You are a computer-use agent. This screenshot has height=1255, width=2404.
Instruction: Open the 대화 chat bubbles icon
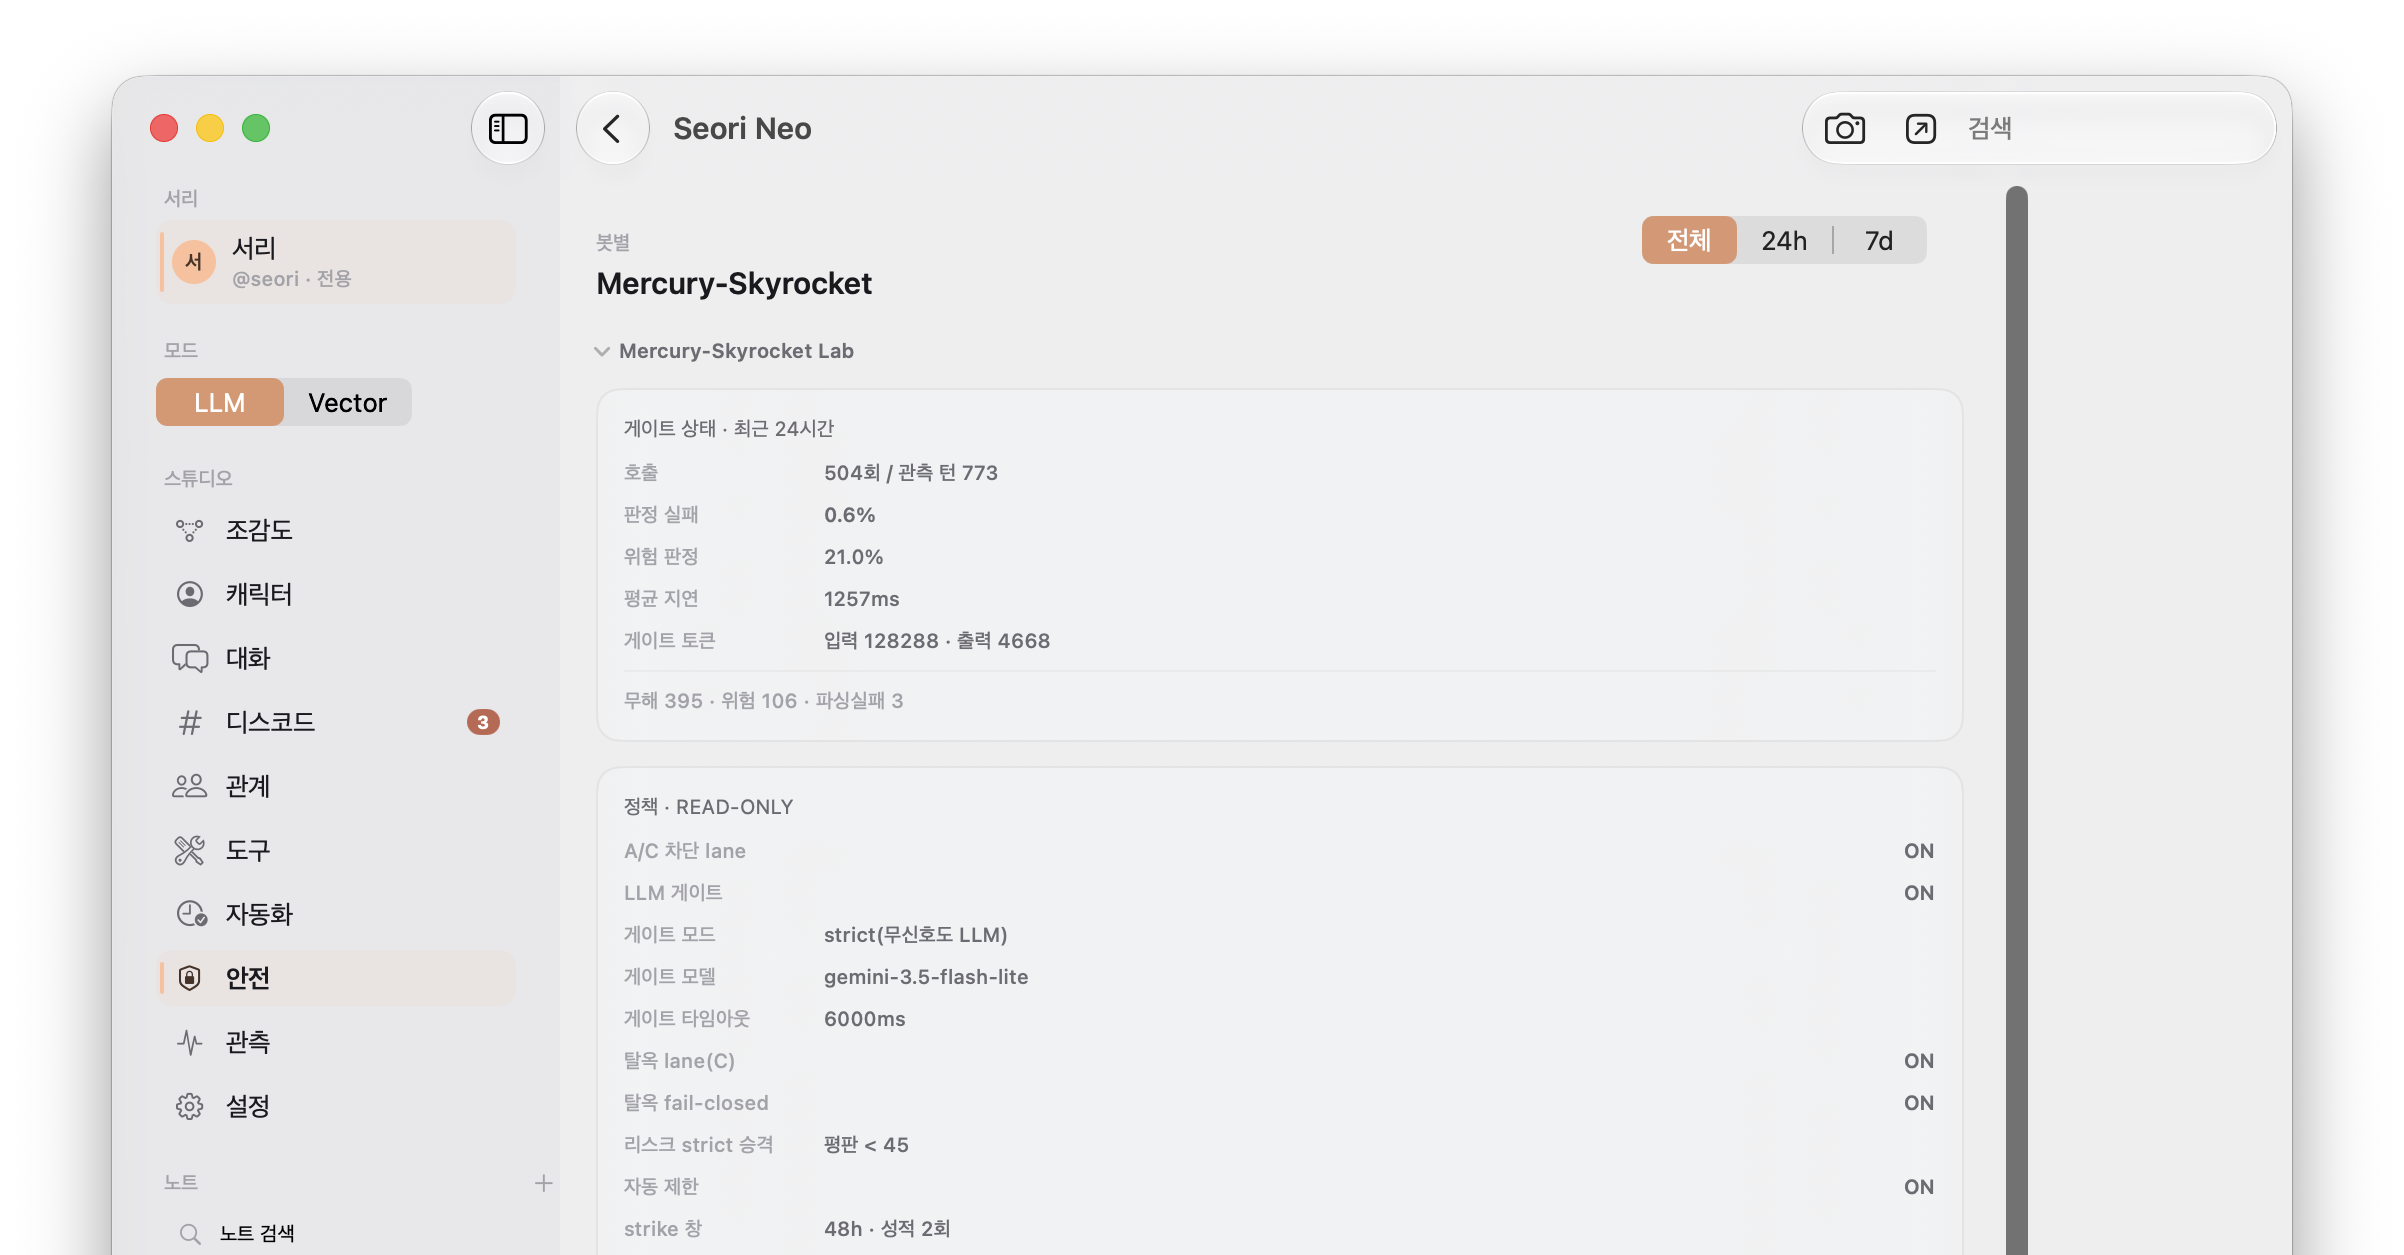189,658
